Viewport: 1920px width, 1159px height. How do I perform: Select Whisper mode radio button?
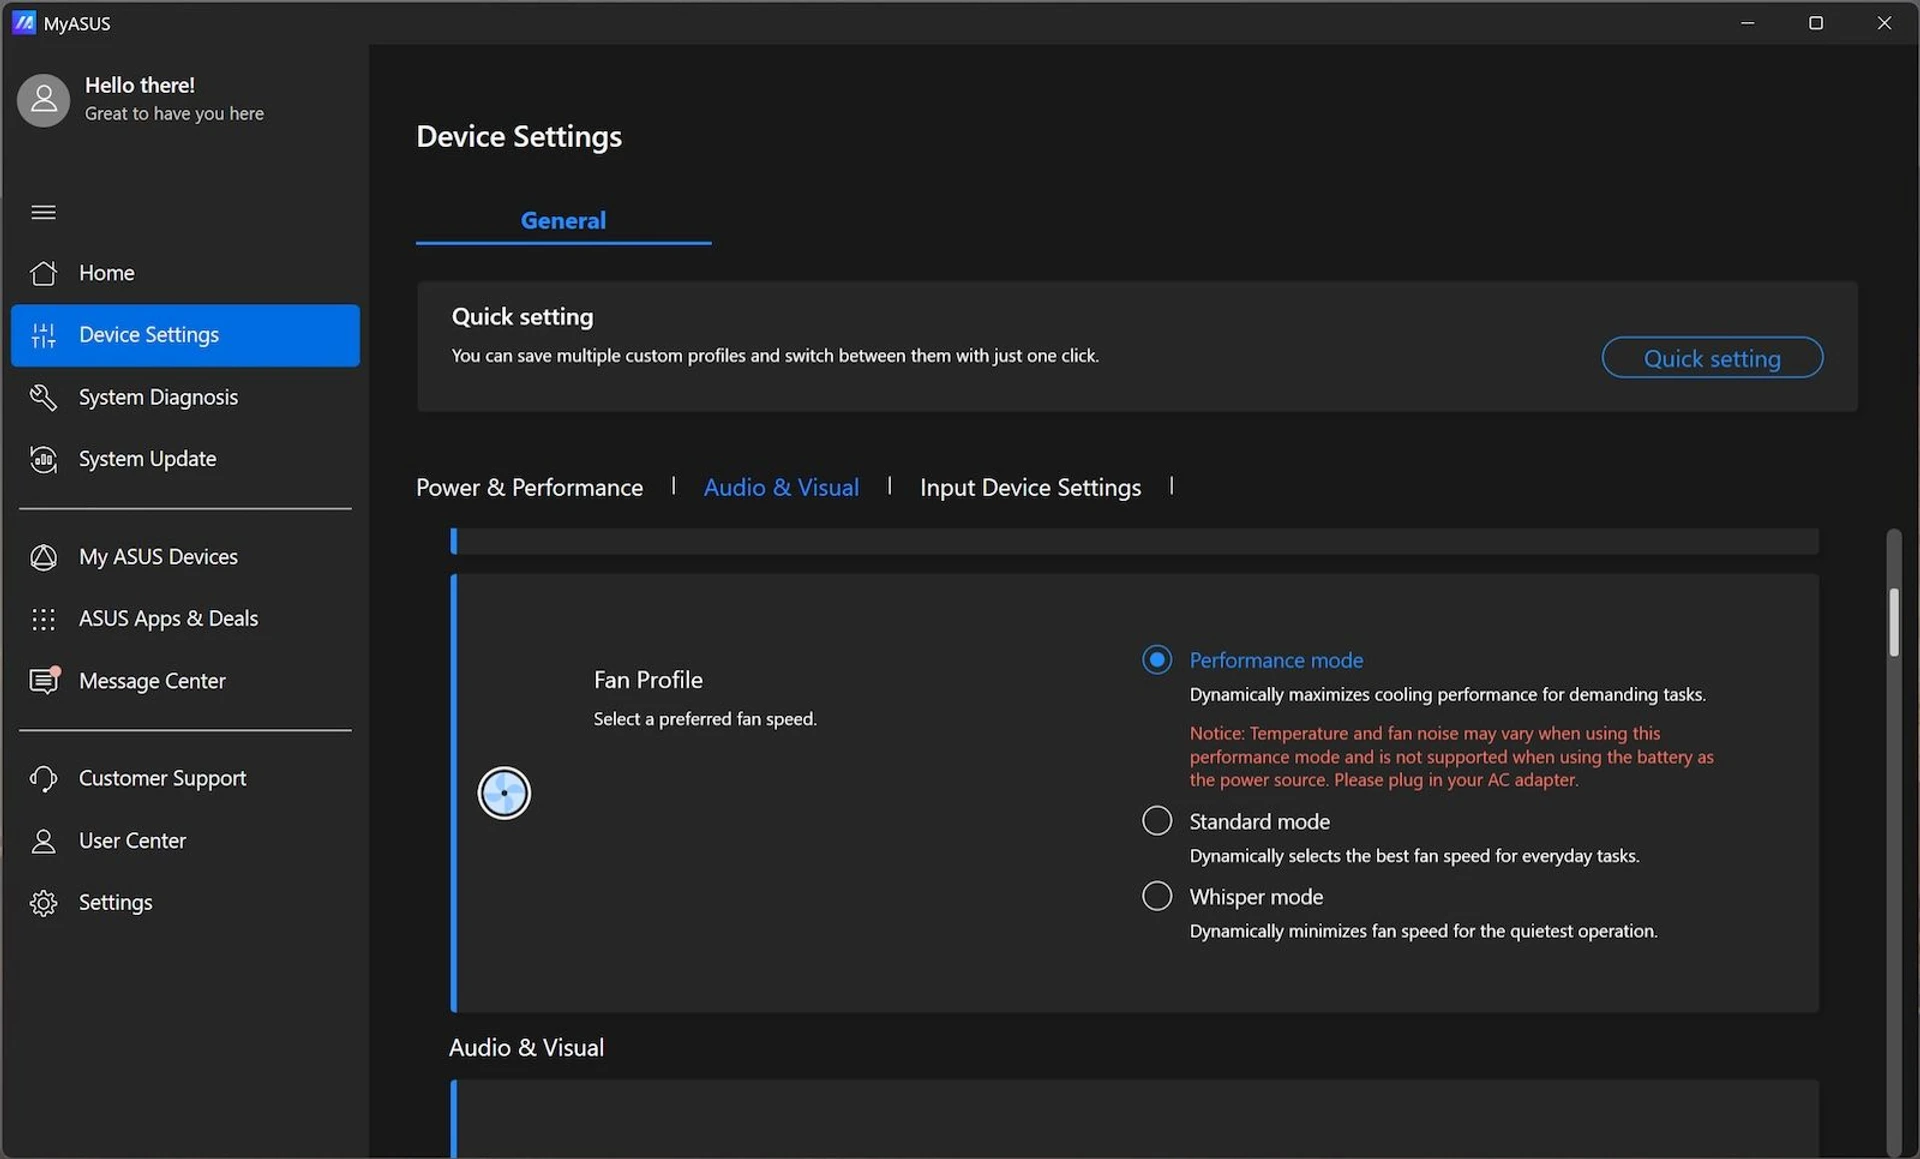1157,895
